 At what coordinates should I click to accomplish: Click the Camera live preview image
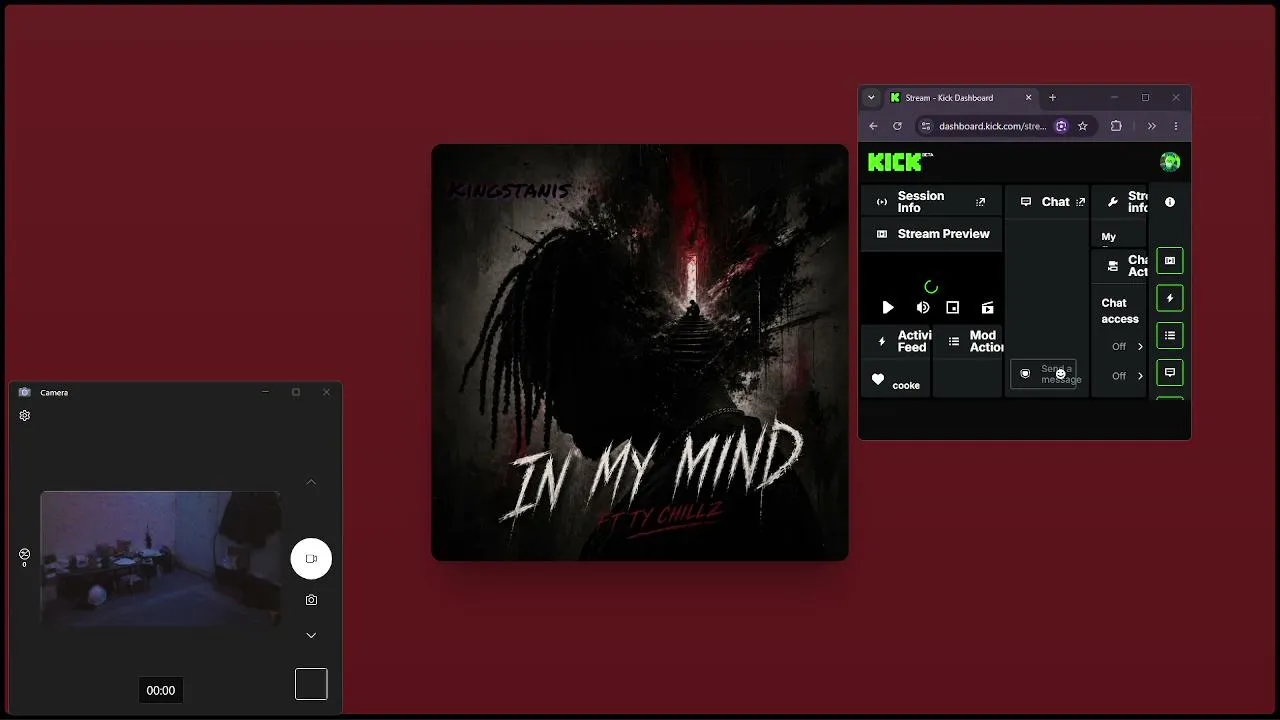161,559
